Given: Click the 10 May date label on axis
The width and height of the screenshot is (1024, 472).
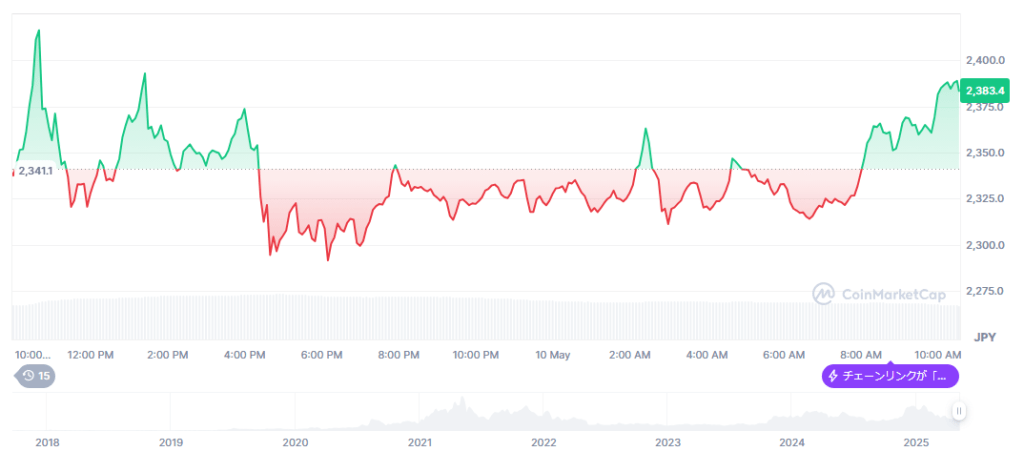Looking at the screenshot, I should pos(552,355).
